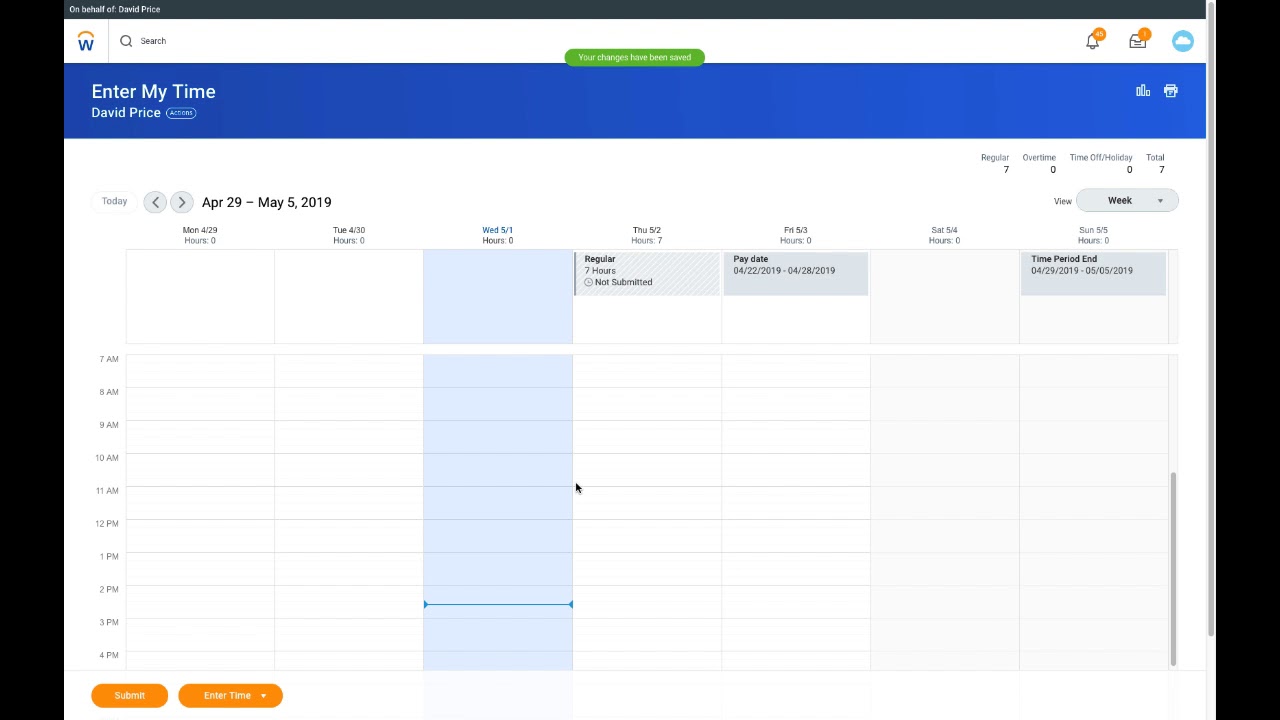The image size is (1280, 720).
Task: Open the notifications bell
Action: pyautogui.click(x=1093, y=41)
